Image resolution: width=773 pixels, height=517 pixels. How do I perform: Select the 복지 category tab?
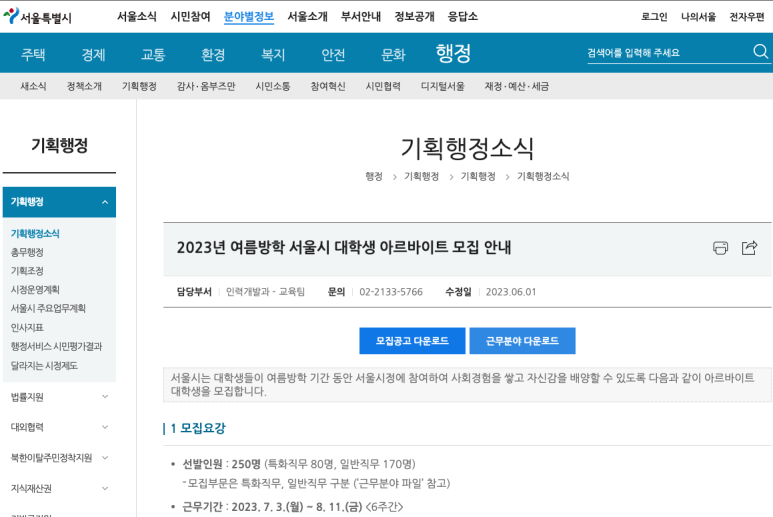click(273, 54)
